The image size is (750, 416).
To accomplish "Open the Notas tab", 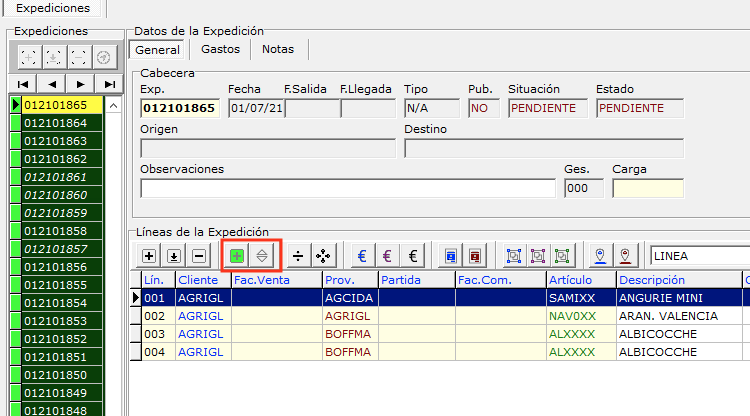I will pos(278,48).
